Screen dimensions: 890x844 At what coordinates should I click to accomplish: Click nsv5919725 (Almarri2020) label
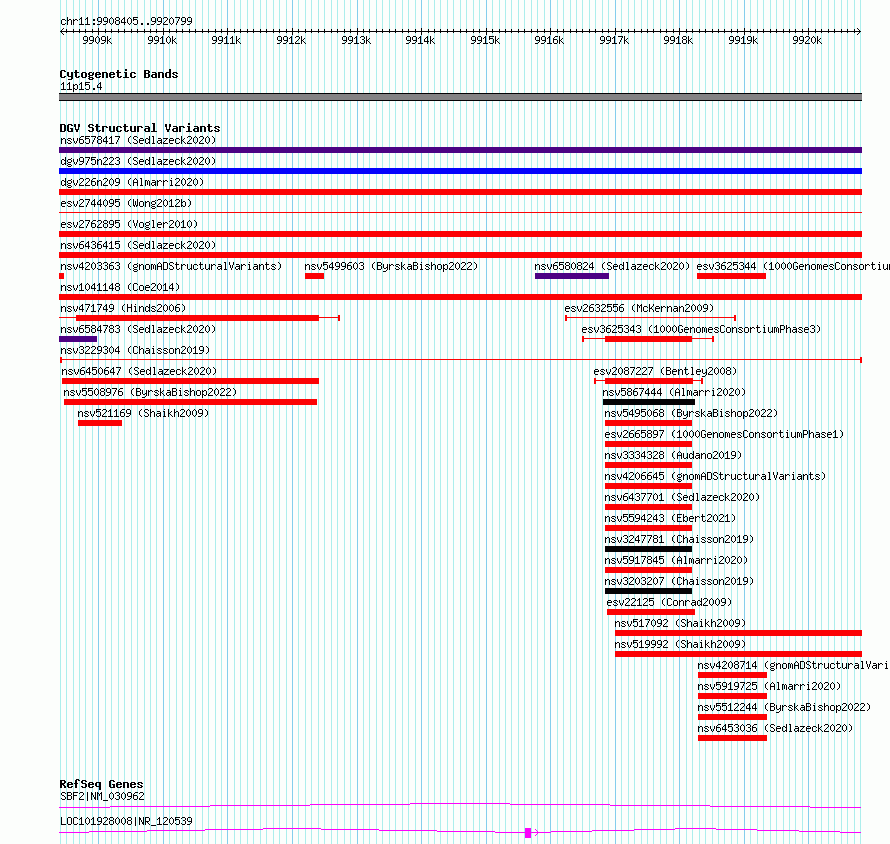click(769, 686)
